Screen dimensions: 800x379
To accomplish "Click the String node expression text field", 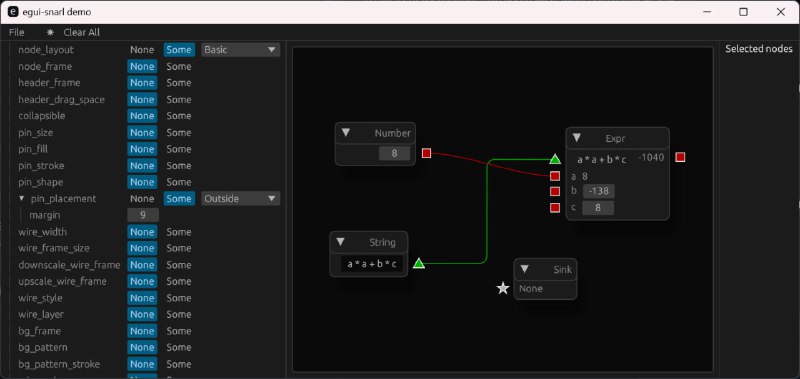I will click(x=371, y=264).
